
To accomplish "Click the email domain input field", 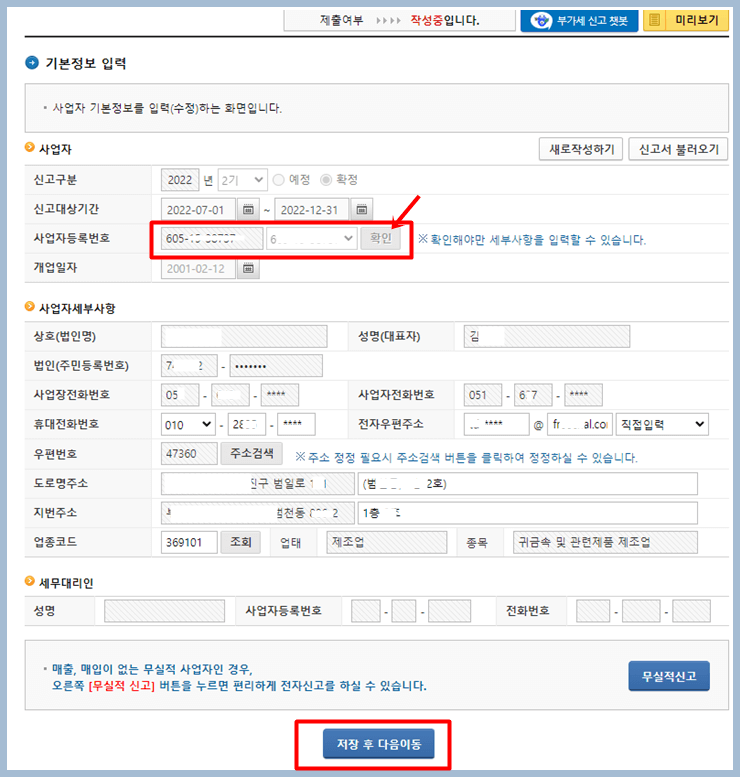I will tap(579, 424).
